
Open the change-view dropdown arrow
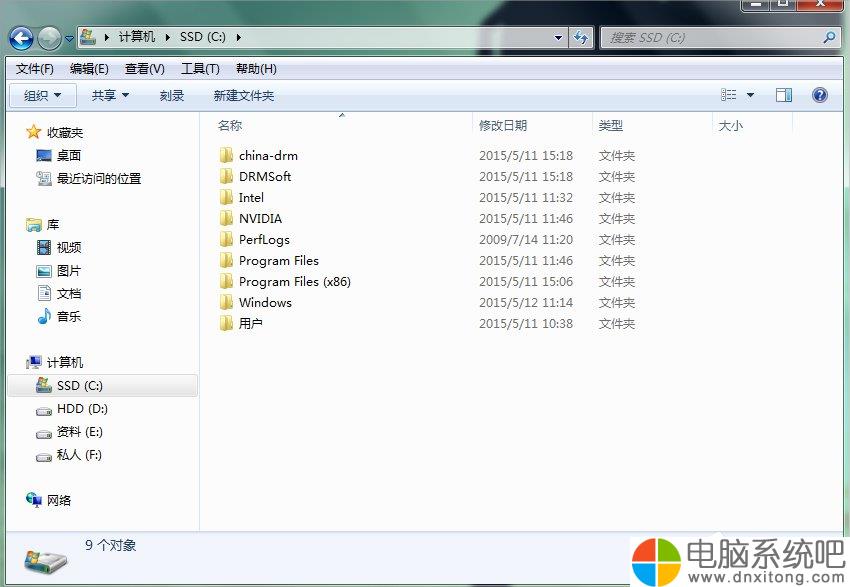point(748,95)
